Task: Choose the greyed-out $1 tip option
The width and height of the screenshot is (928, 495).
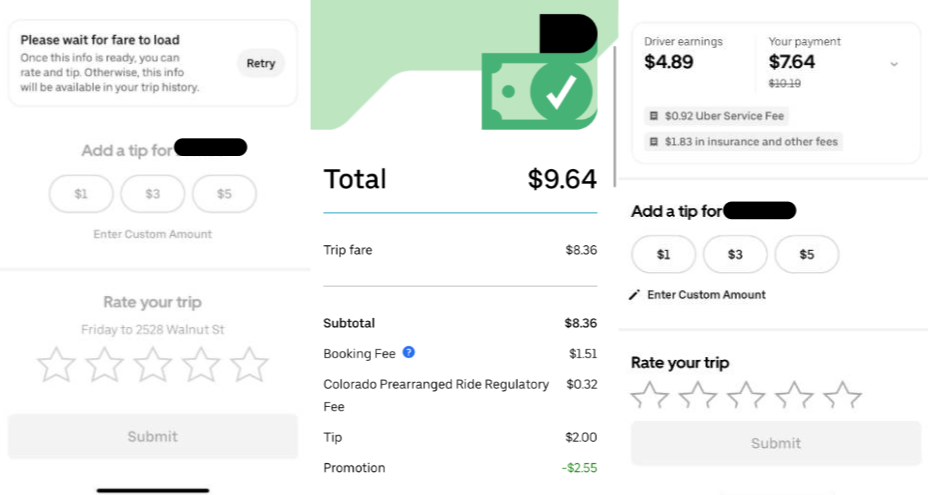Action: coord(81,194)
